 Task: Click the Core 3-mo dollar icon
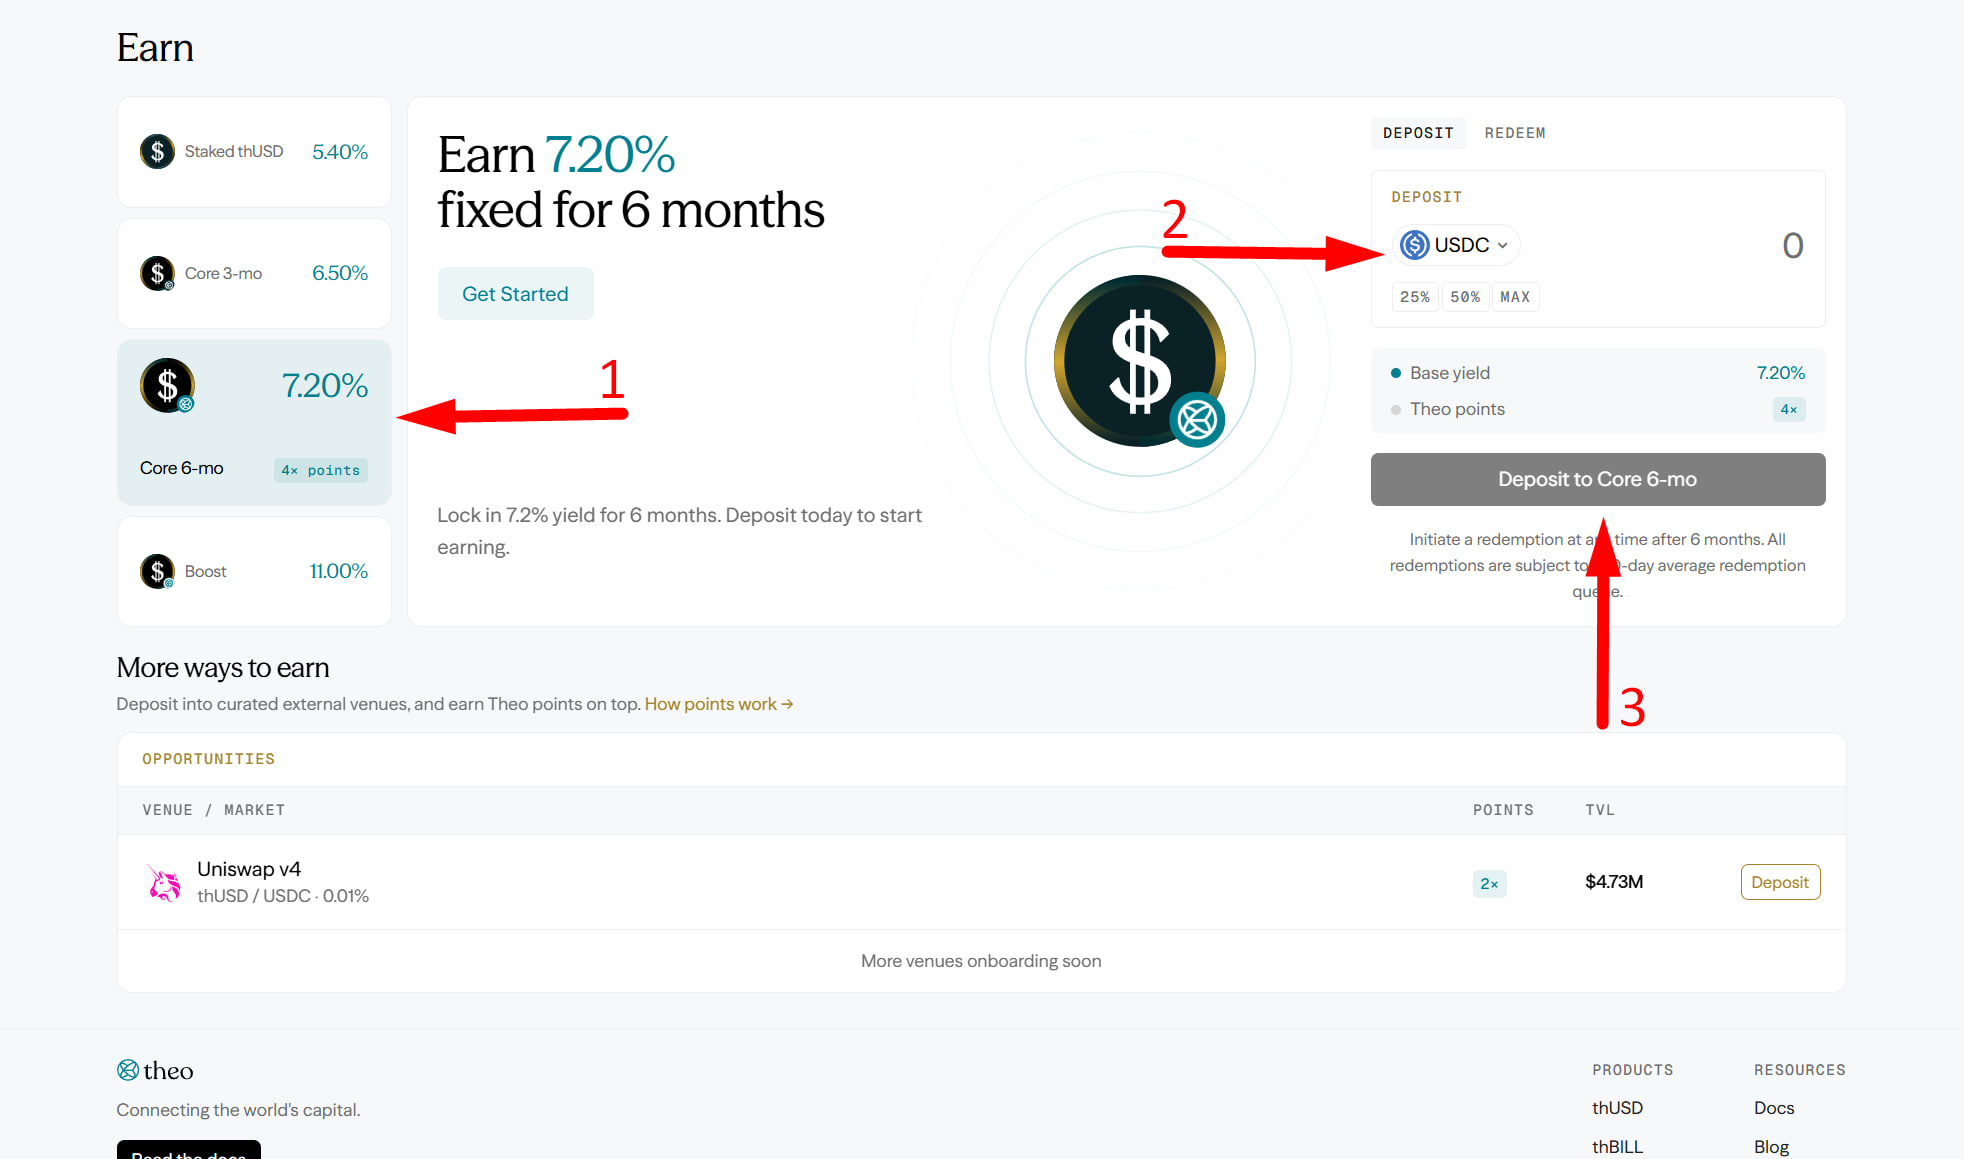[157, 273]
